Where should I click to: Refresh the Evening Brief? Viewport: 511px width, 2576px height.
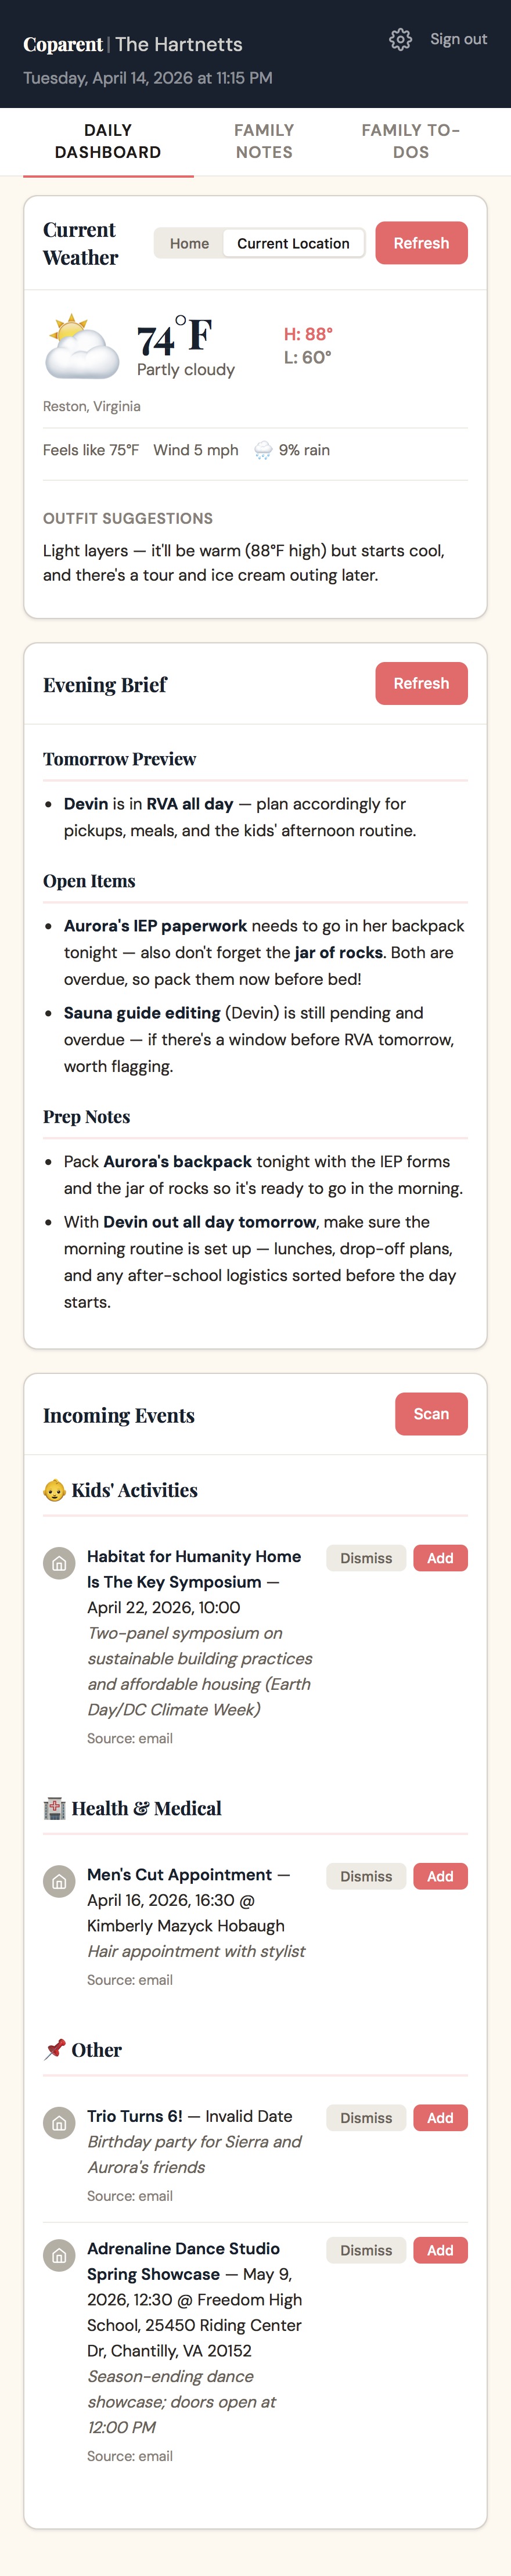pyautogui.click(x=421, y=683)
